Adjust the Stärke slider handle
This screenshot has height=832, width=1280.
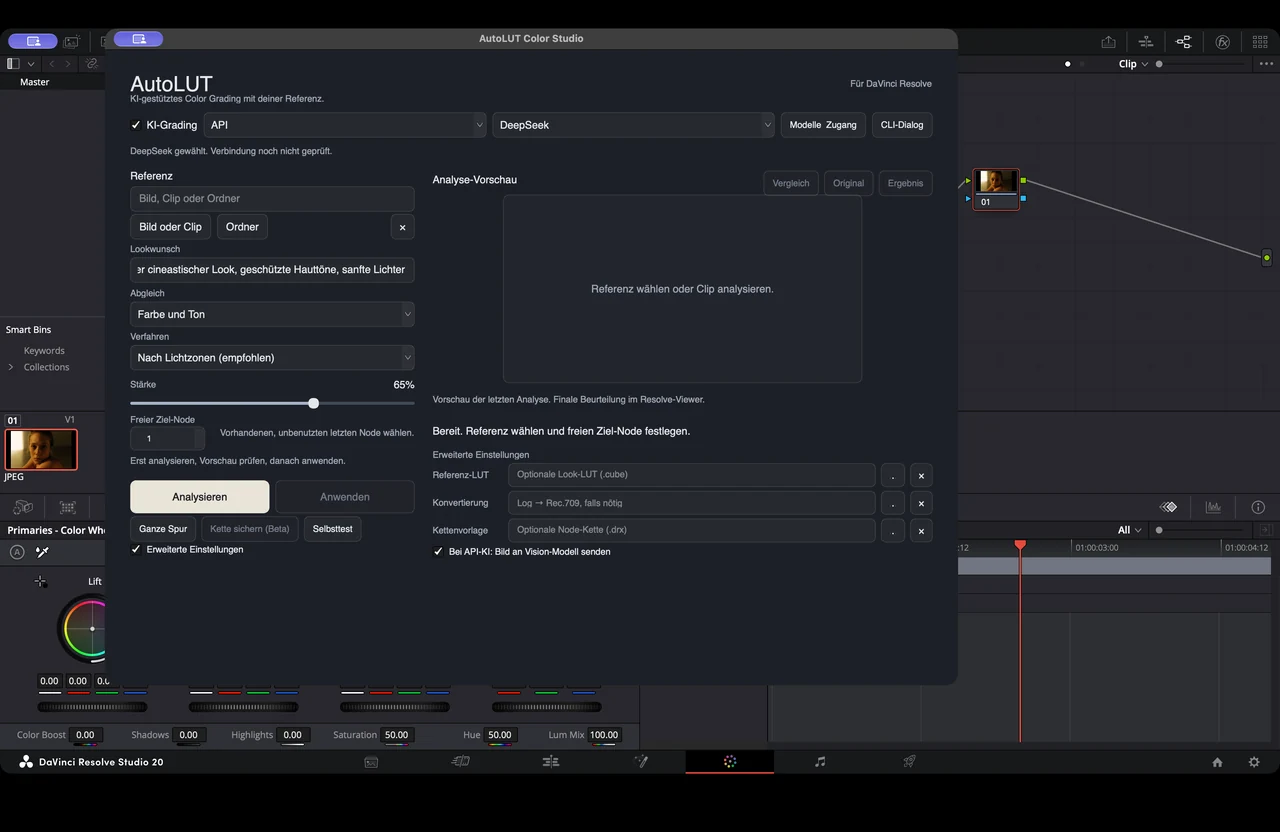(x=314, y=403)
